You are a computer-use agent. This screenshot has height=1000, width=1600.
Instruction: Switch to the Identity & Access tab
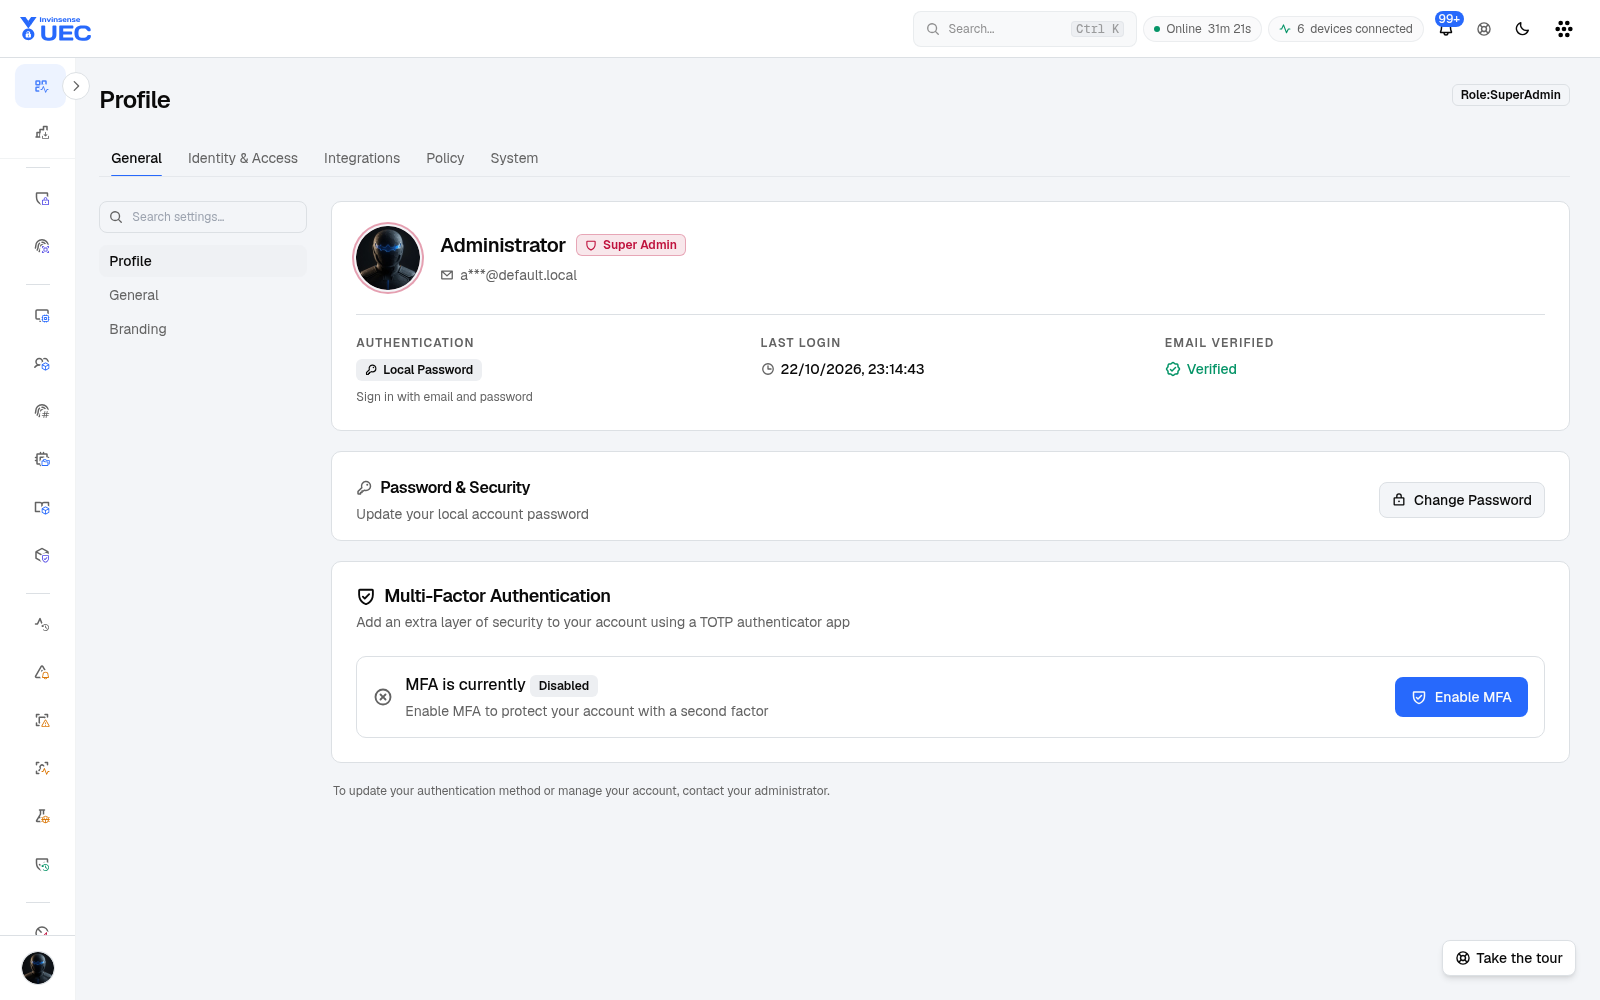pos(243,158)
